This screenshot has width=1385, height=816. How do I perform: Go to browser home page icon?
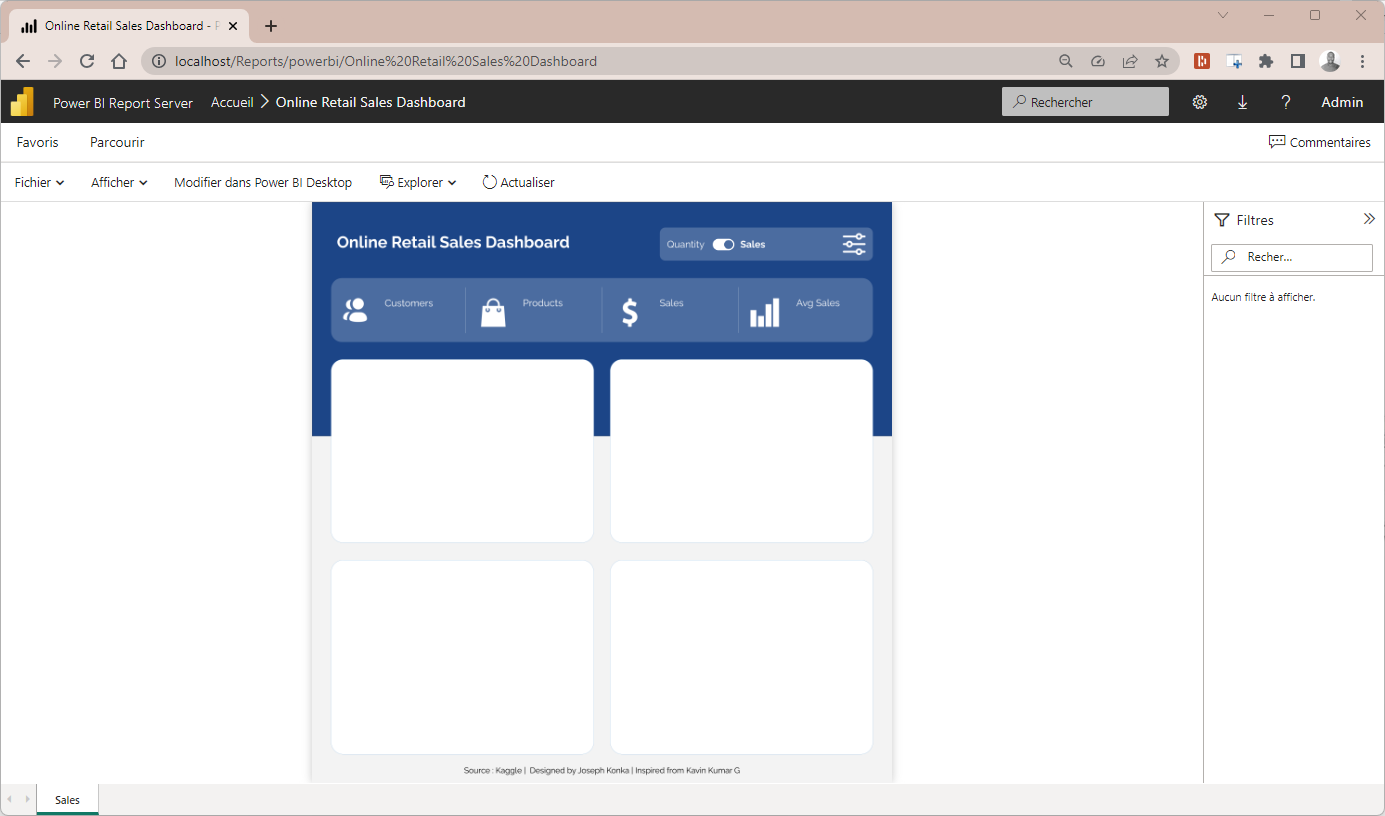click(x=119, y=61)
